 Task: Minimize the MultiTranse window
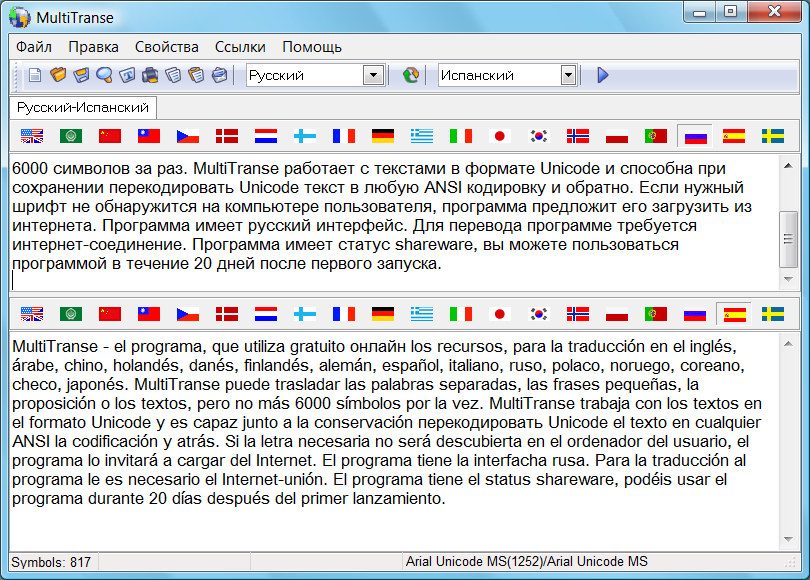699,12
